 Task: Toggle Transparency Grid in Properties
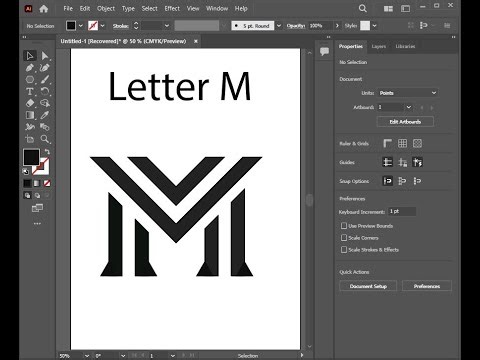pyautogui.click(x=417, y=143)
